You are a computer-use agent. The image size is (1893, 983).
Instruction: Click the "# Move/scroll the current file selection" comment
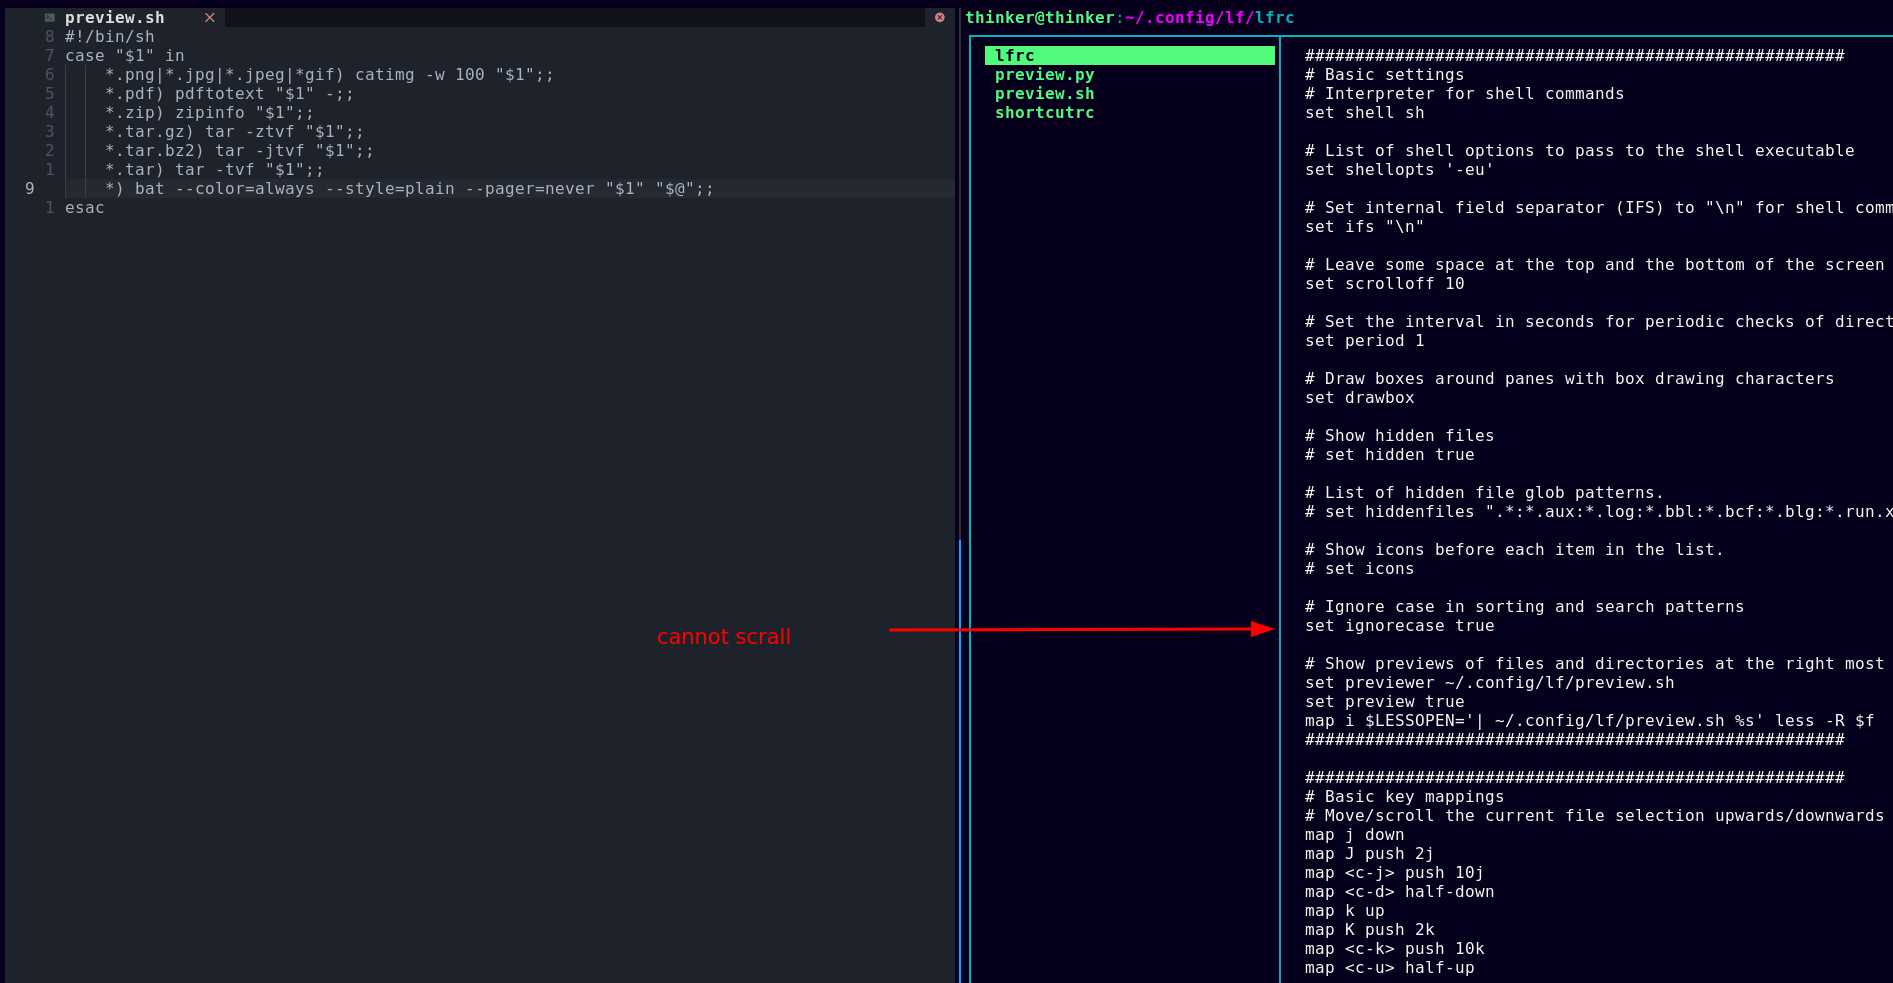(x=1594, y=815)
